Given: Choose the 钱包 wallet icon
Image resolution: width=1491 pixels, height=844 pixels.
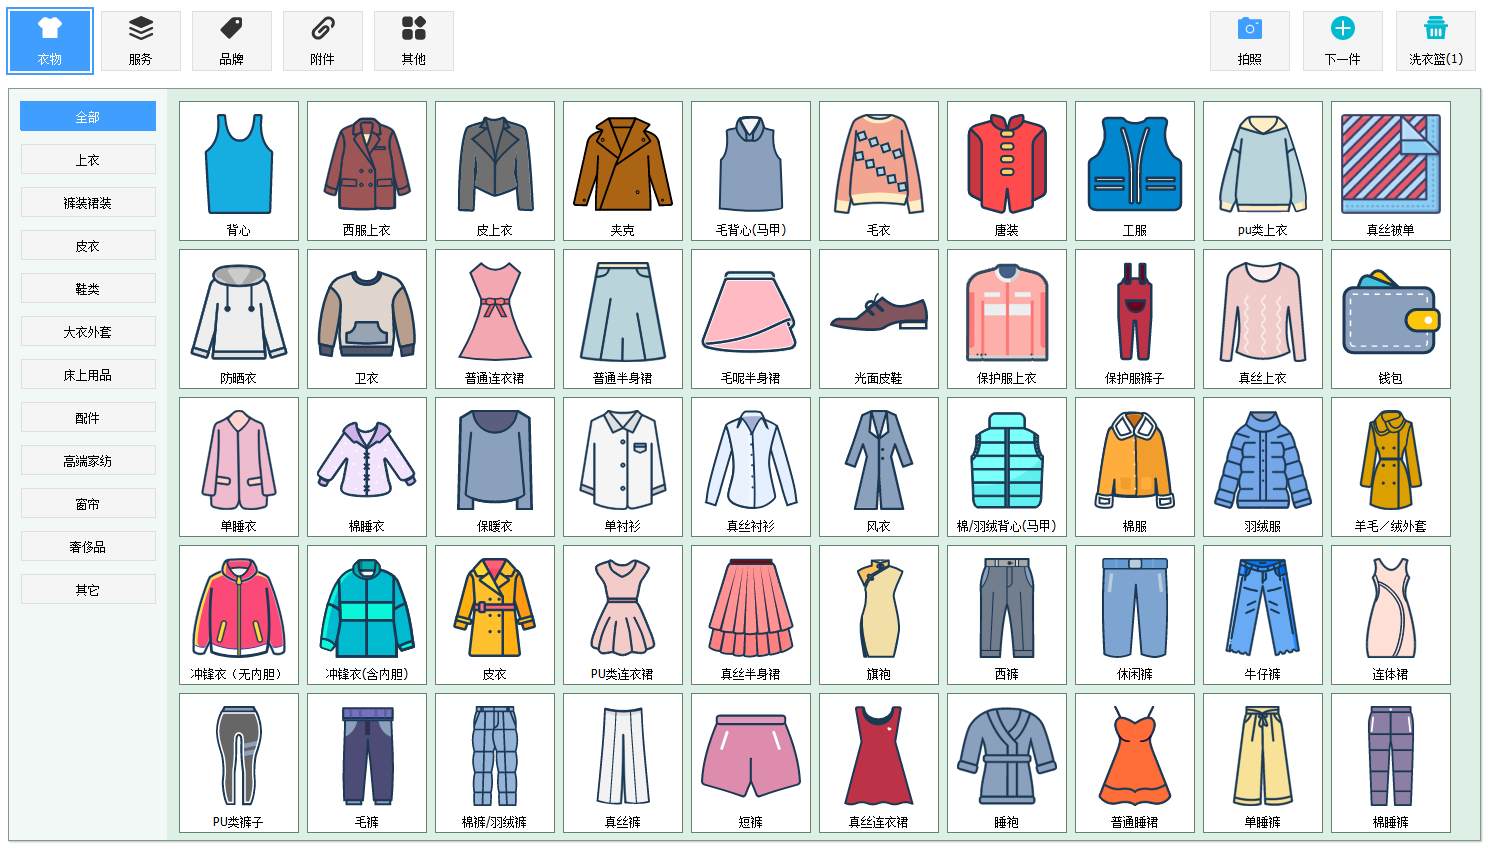Looking at the screenshot, I should pos(1390,319).
